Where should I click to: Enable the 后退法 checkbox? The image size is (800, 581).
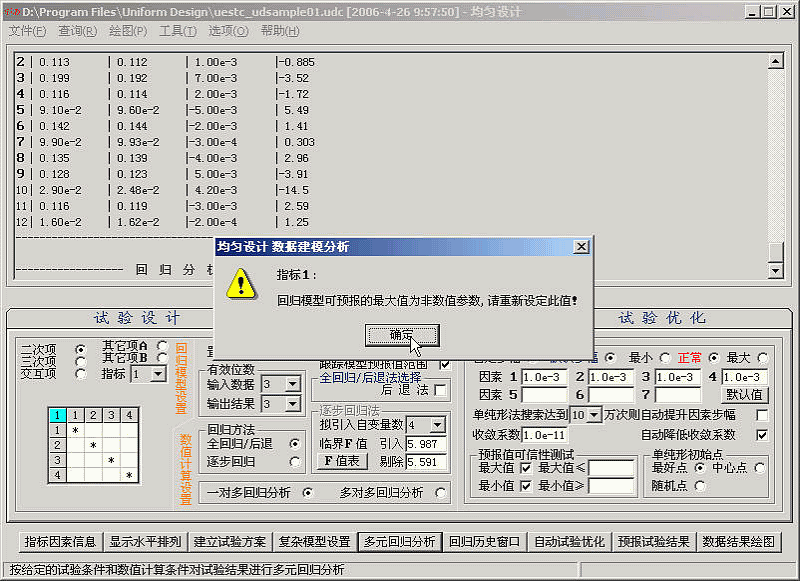pyautogui.click(x=440, y=390)
